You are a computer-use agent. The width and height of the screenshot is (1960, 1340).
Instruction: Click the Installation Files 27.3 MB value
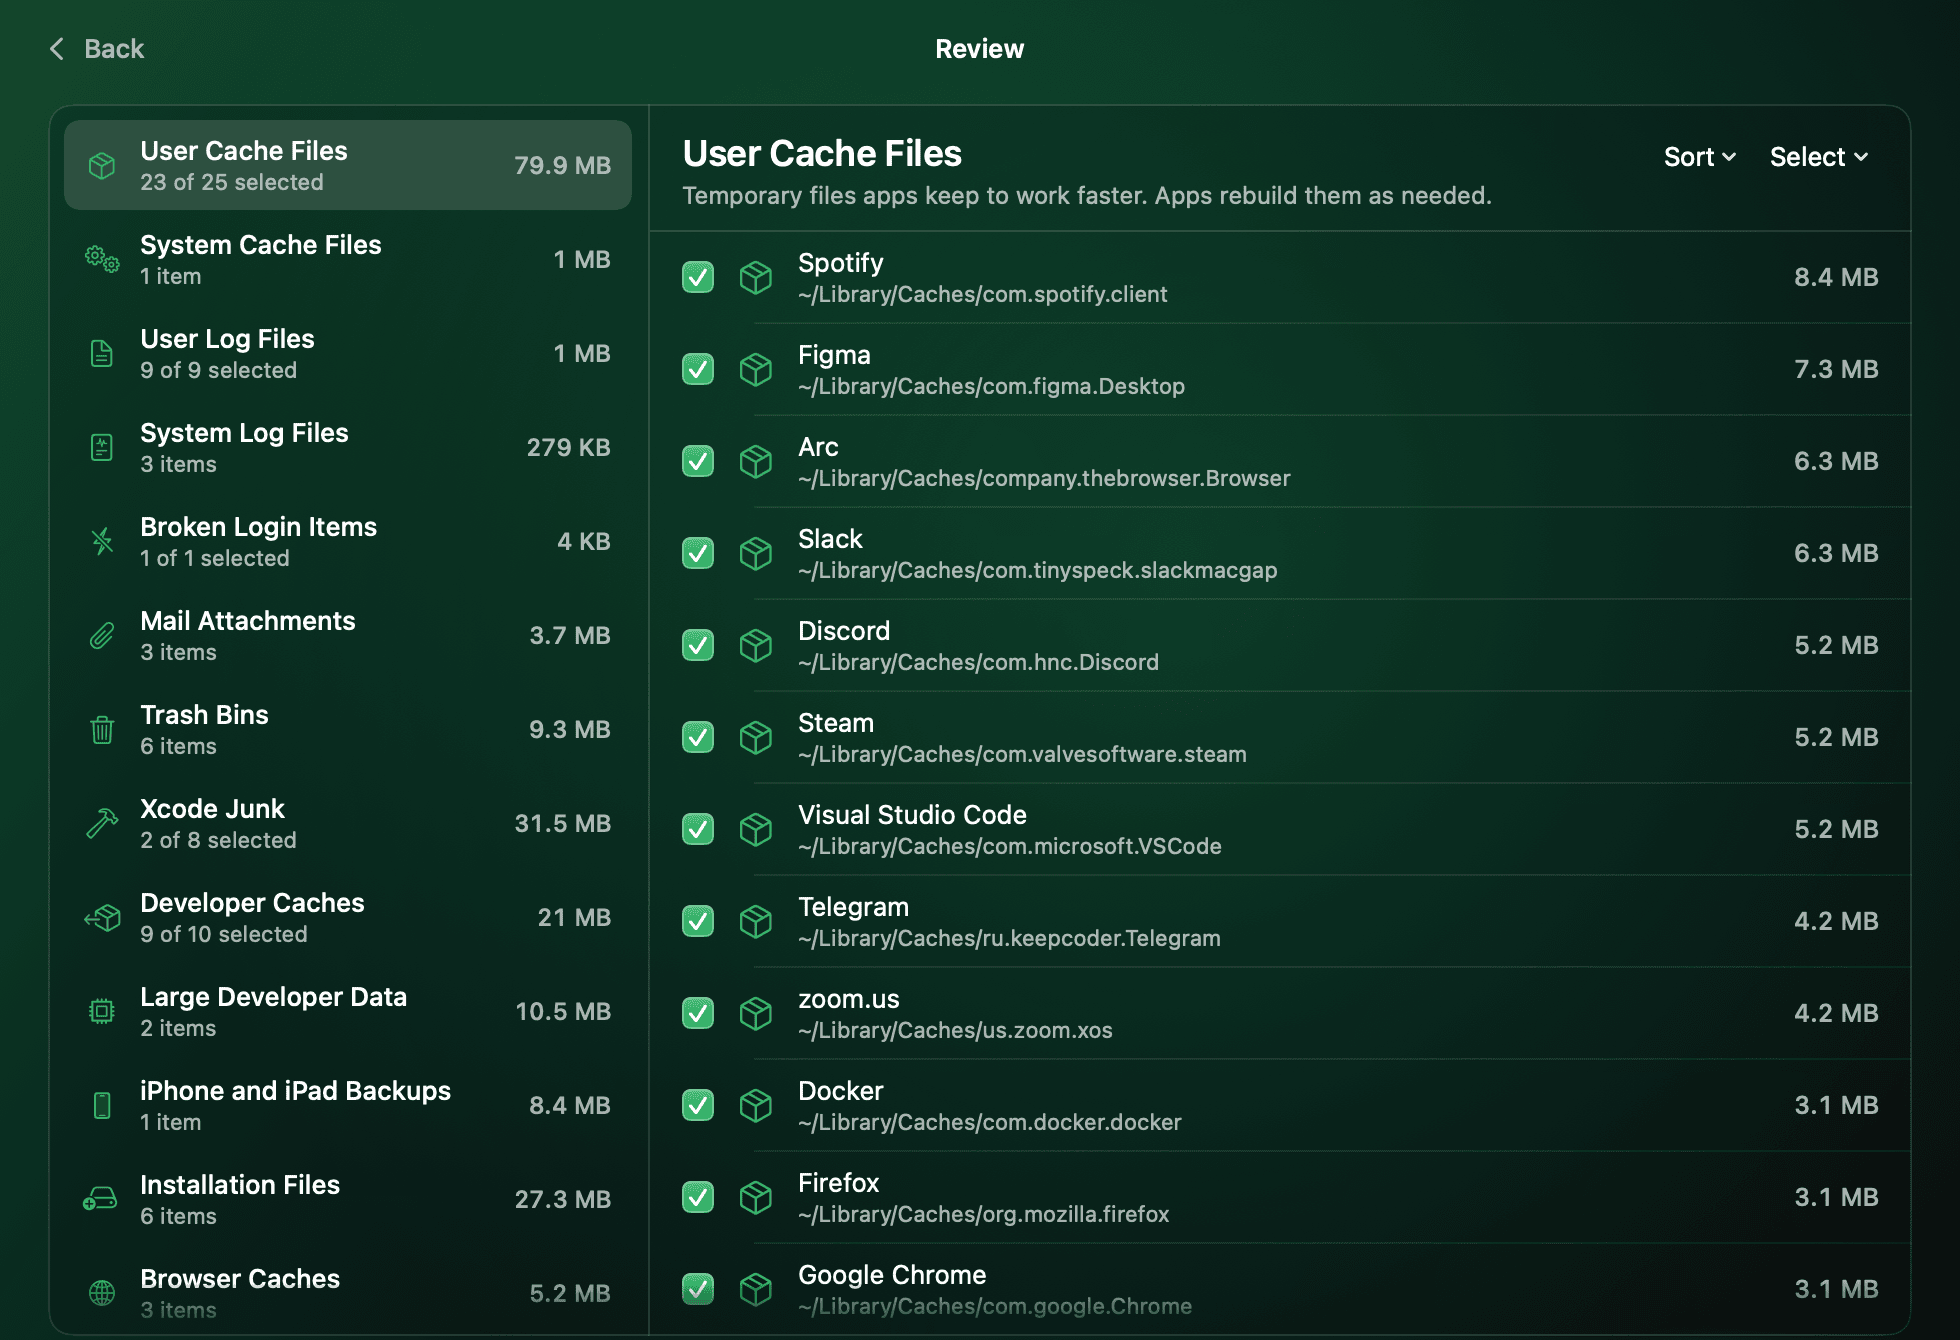pyautogui.click(x=562, y=1200)
